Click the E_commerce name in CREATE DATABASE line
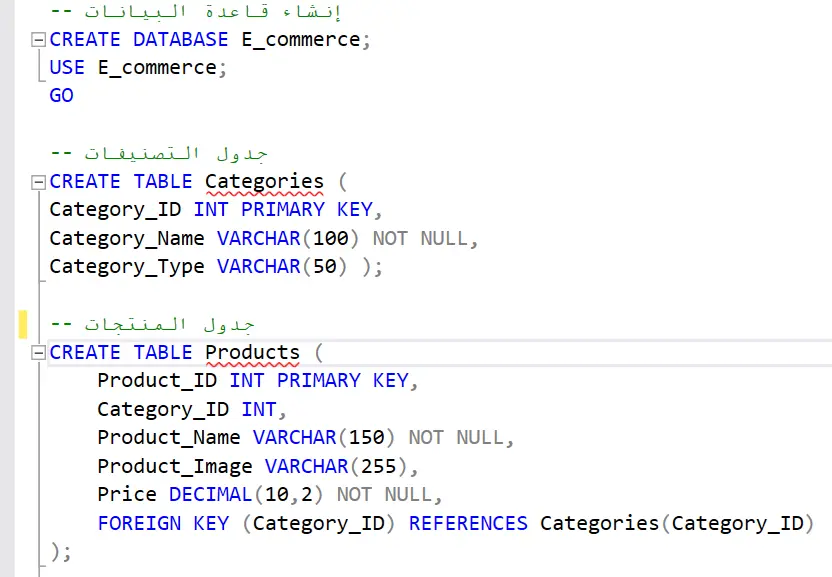This screenshot has width=832, height=577. click(300, 40)
